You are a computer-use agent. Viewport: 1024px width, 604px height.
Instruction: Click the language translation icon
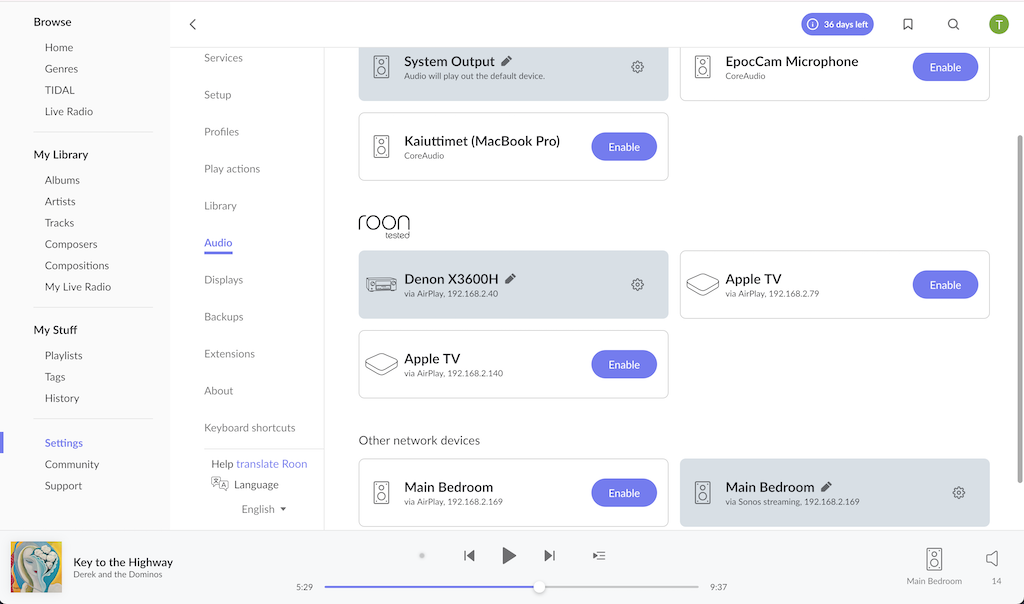219,483
